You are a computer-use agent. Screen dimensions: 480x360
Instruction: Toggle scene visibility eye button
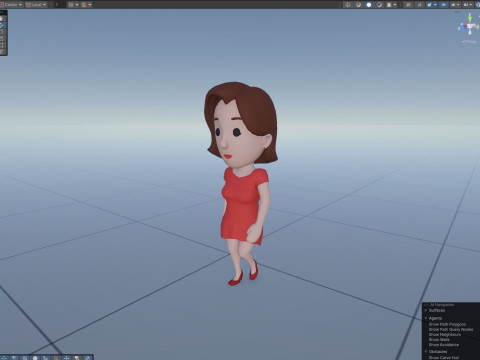(443, 5)
